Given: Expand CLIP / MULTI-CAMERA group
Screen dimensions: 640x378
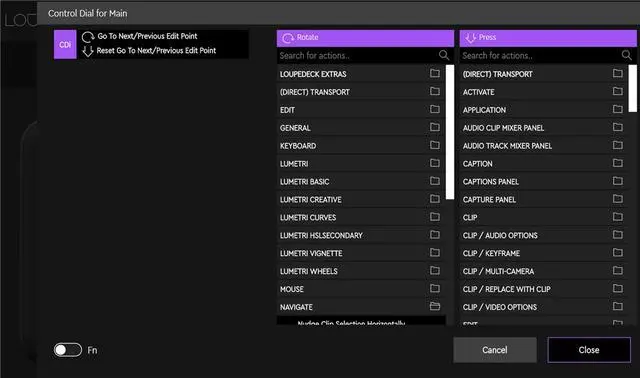Looking at the screenshot, I should pos(544,271).
